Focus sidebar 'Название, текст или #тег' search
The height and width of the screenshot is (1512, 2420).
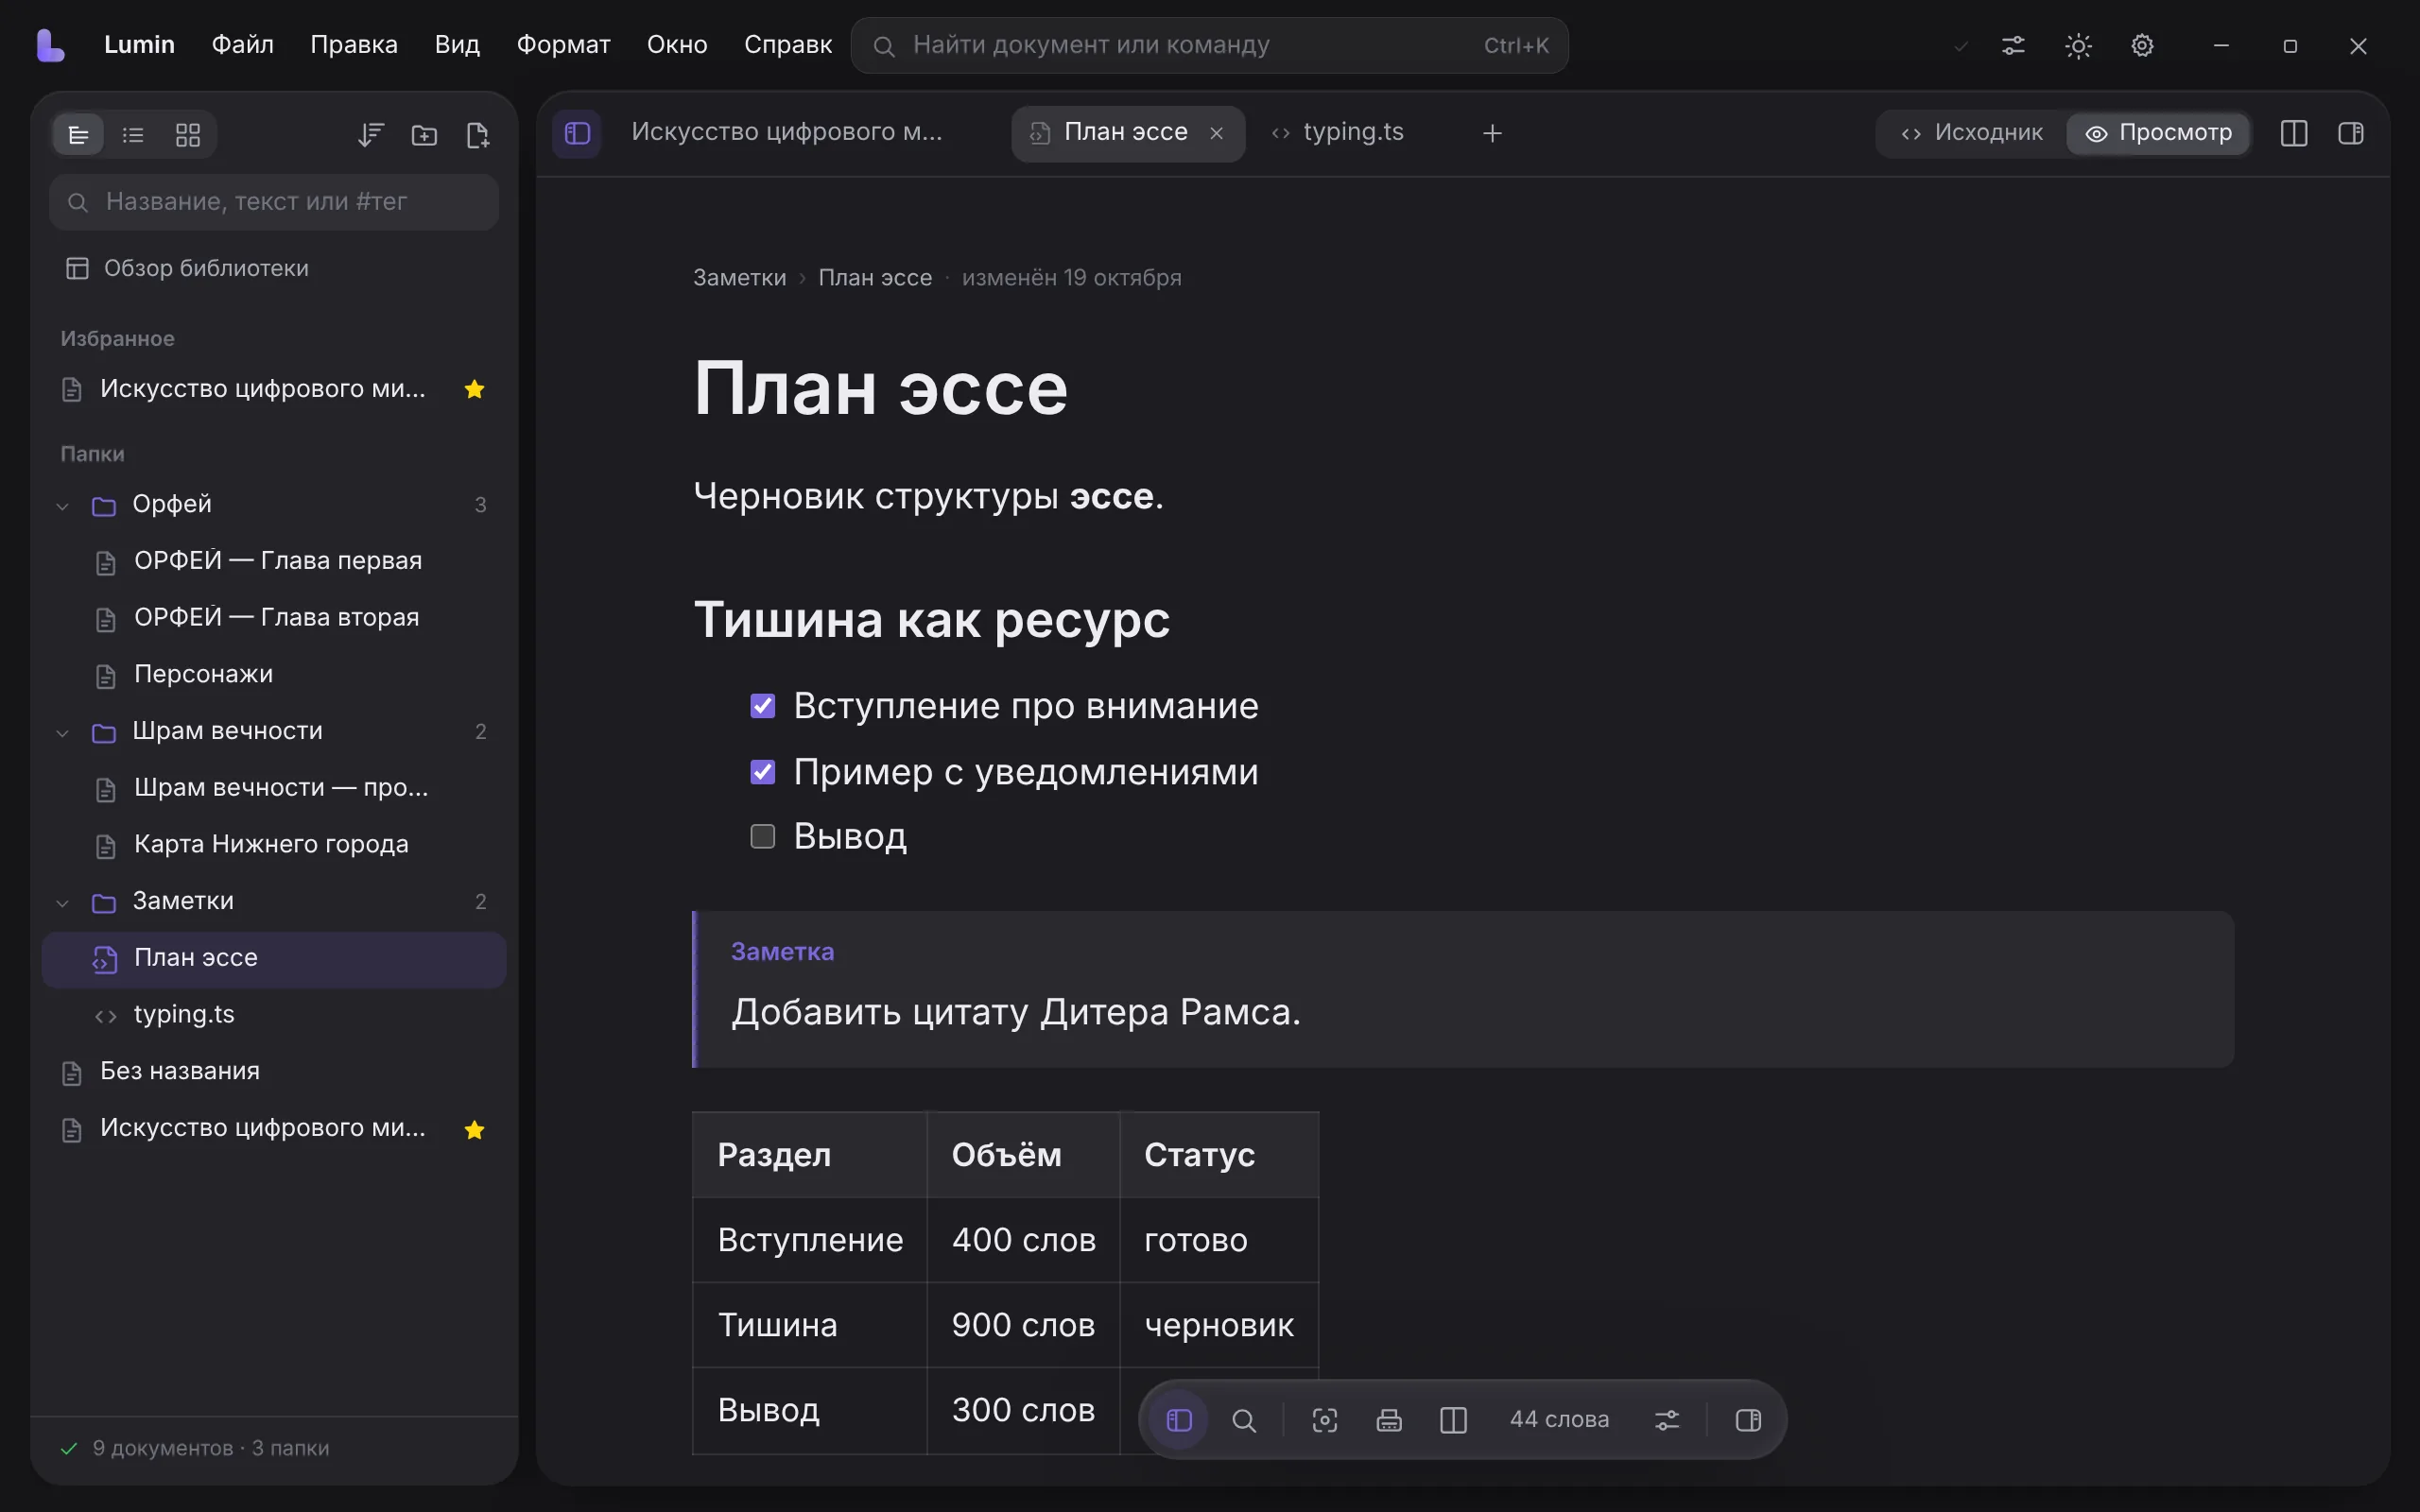[x=274, y=202]
